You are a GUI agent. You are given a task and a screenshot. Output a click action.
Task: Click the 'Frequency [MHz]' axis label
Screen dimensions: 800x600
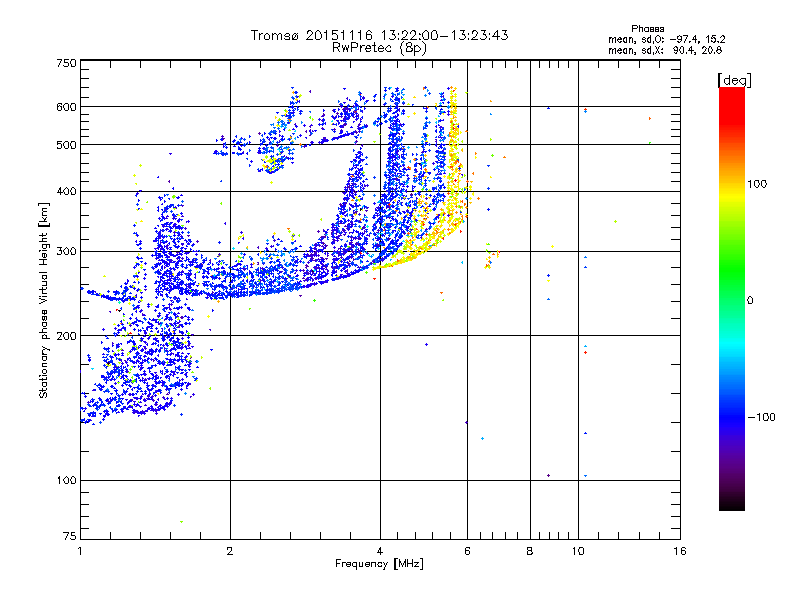pyautogui.click(x=379, y=564)
